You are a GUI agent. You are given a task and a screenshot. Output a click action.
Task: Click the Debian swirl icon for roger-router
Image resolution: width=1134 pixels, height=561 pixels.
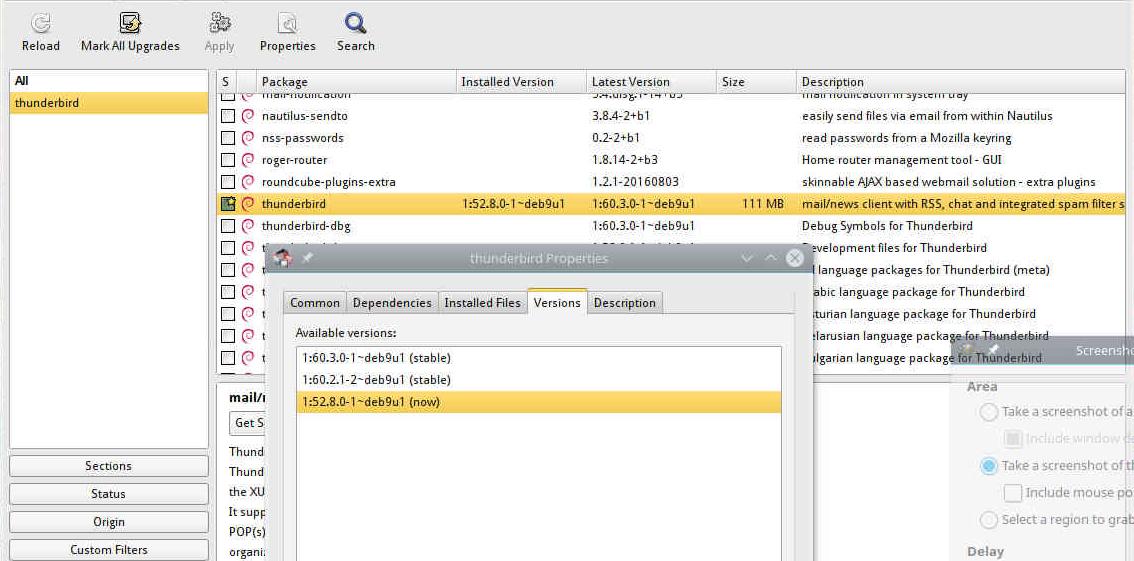pyautogui.click(x=248, y=160)
